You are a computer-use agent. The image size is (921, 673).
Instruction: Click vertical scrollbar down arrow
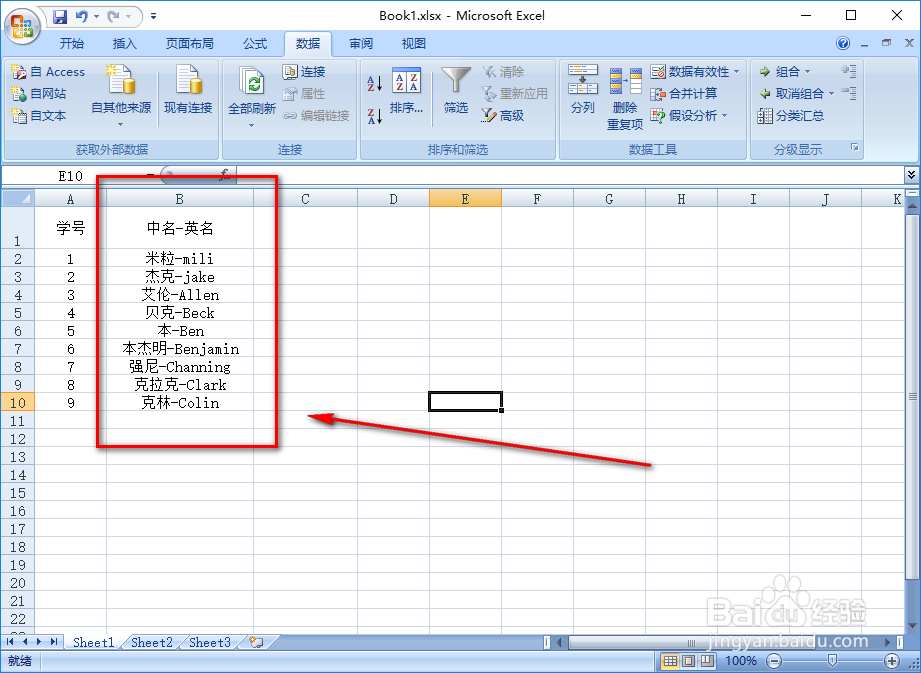(x=912, y=625)
